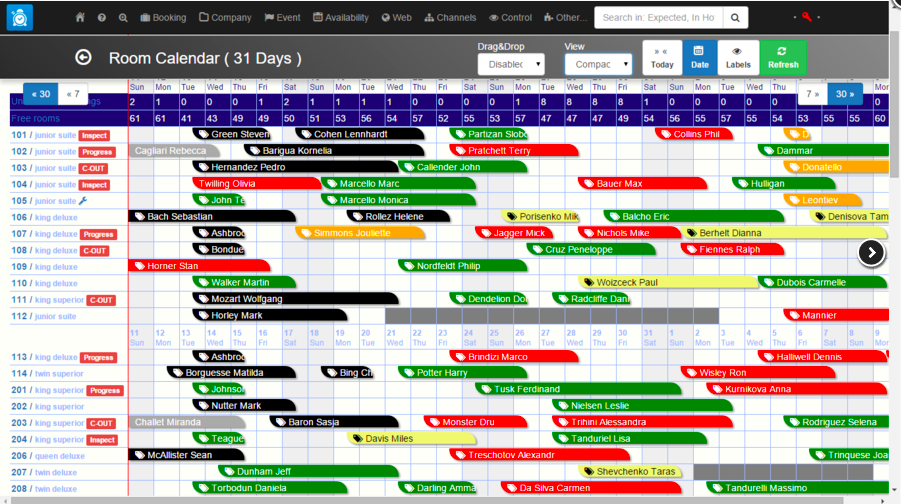
Task: Click the Date calendar button
Action: click(x=700, y=57)
